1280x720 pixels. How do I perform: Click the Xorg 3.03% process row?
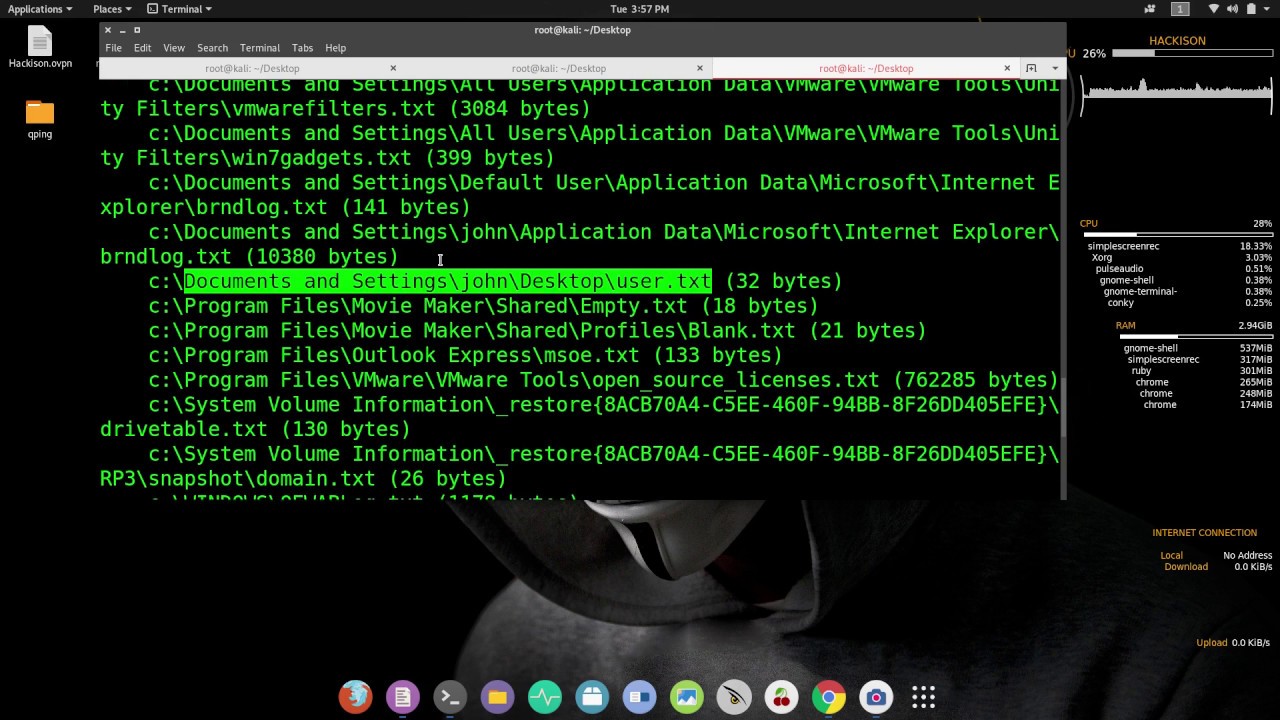point(1181,258)
